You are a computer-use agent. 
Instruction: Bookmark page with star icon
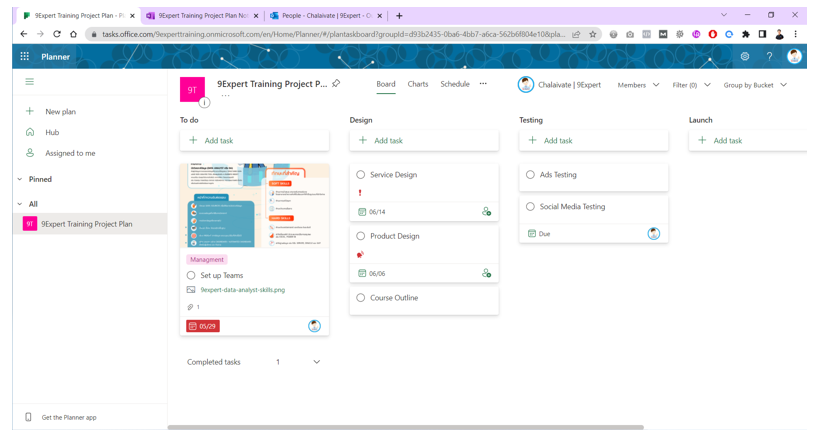(x=592, y=34)
